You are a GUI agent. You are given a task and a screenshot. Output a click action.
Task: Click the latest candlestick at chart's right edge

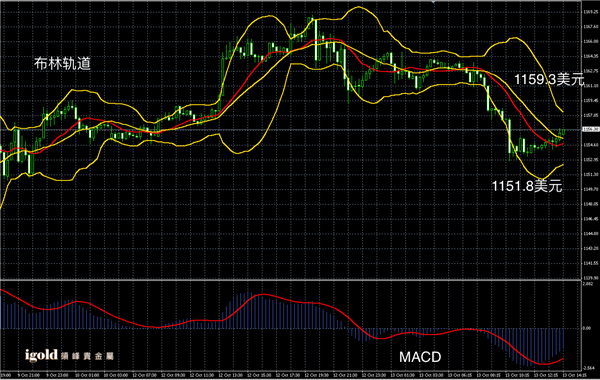(564, 133)
